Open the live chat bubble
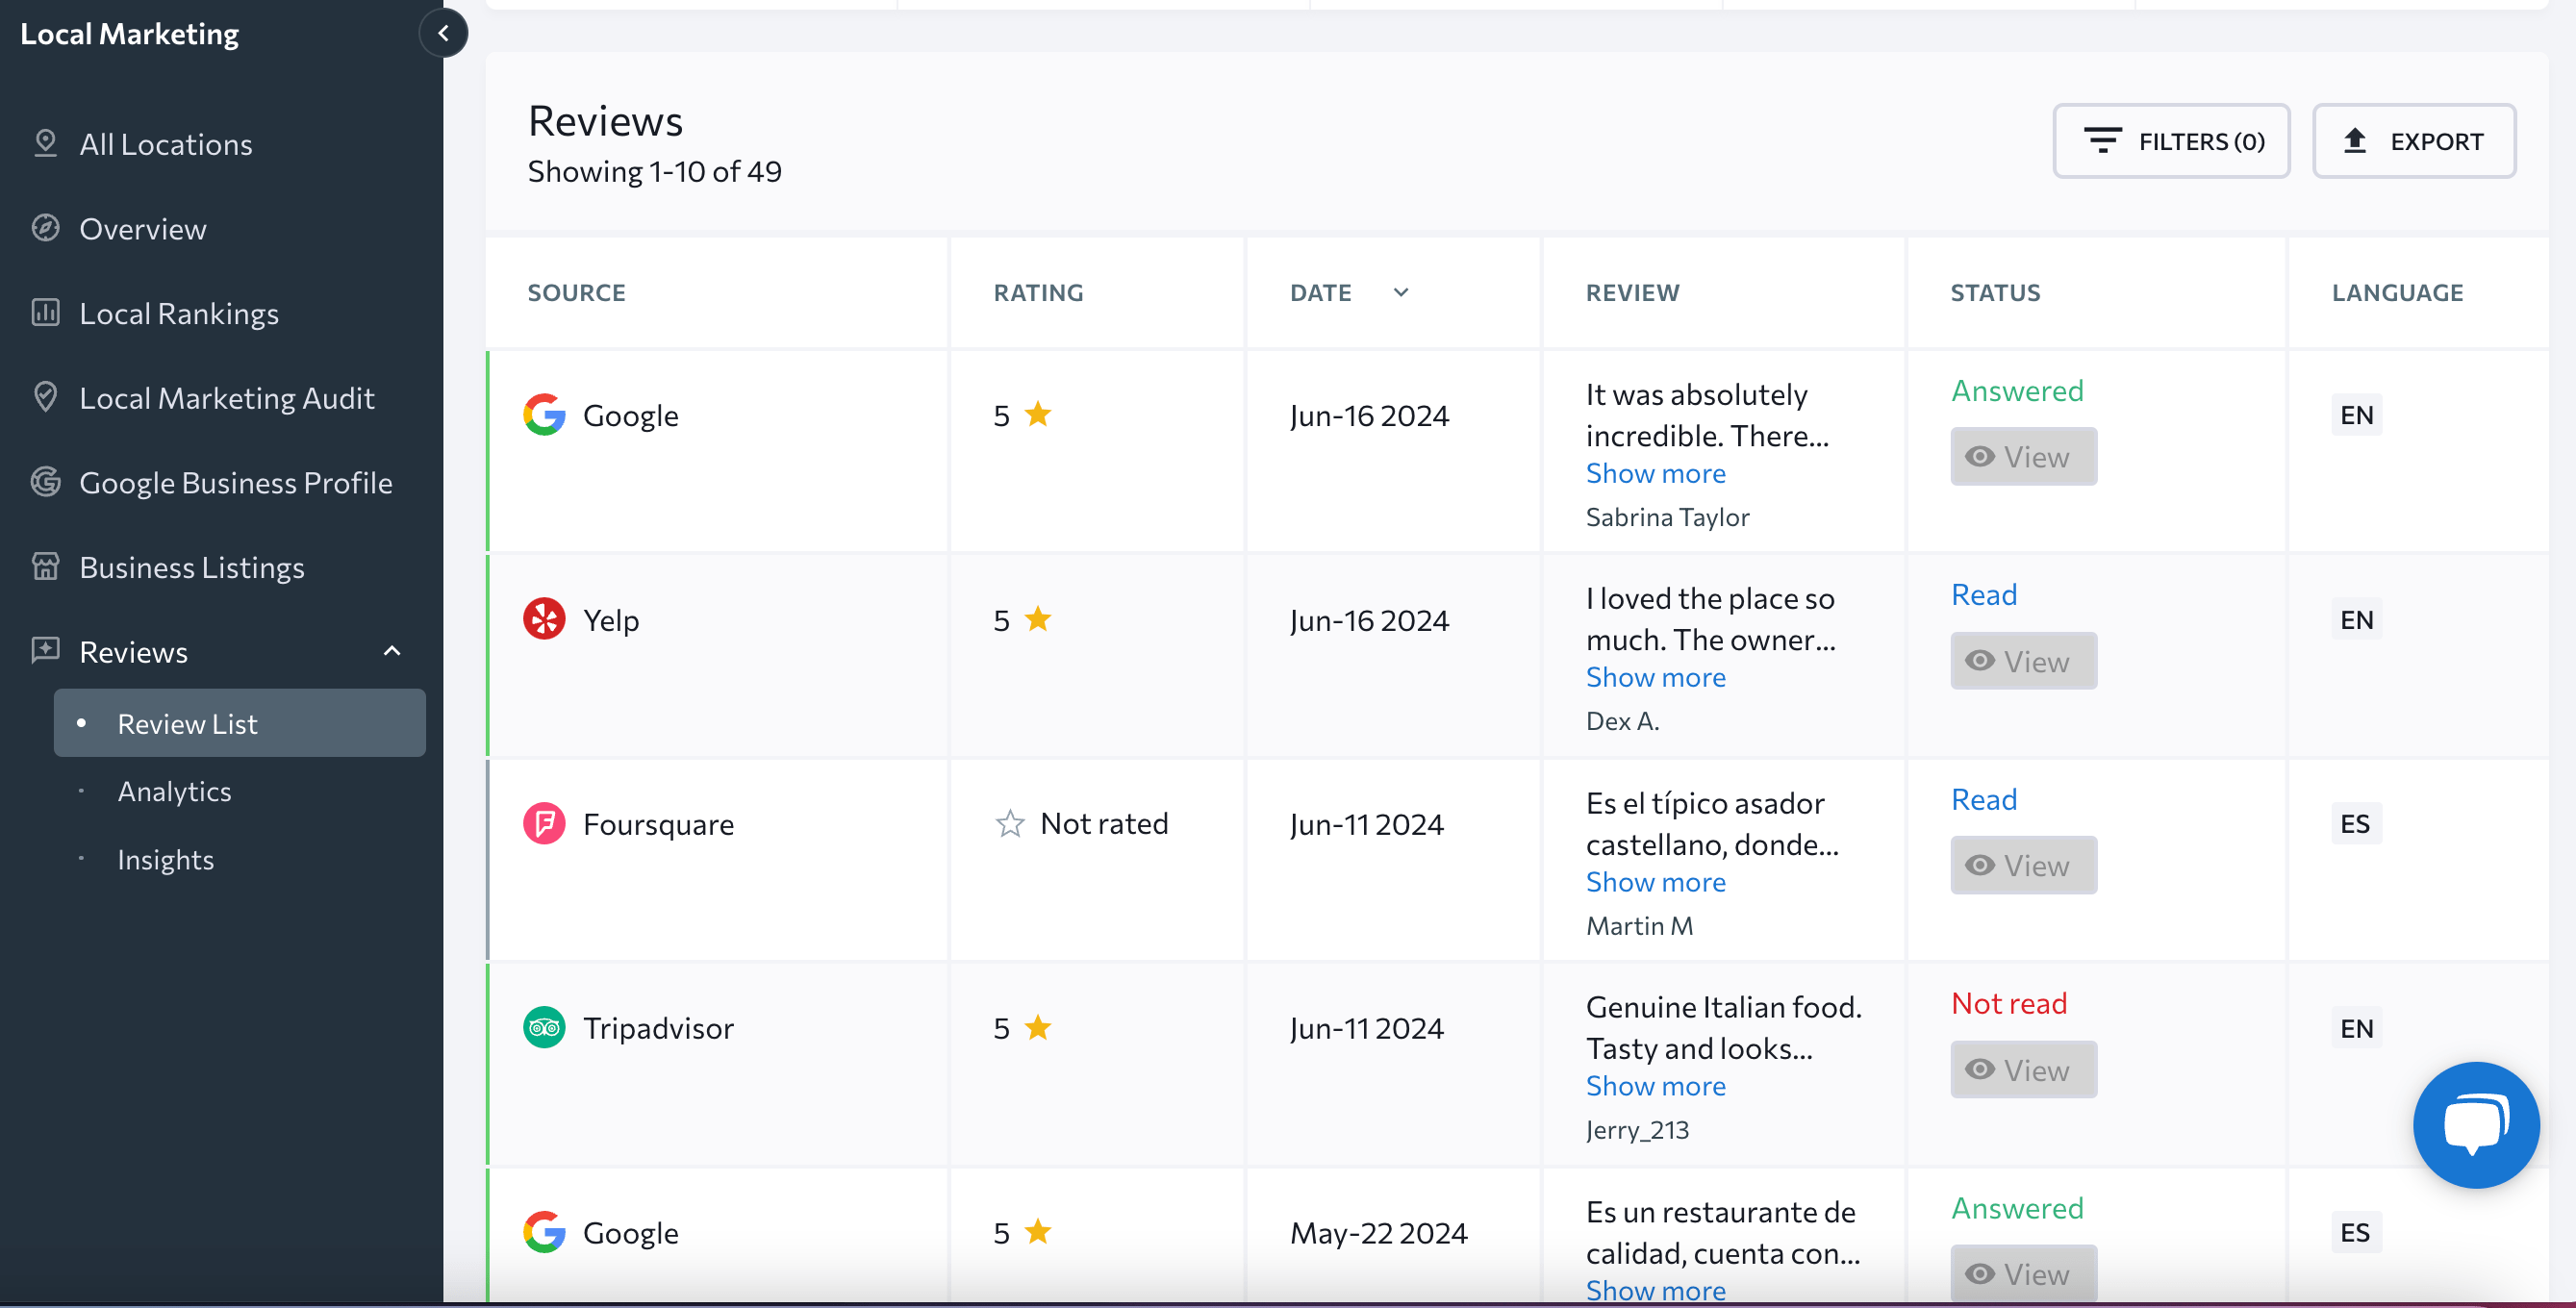2576x1308 pixels. click(2475, 1124)
